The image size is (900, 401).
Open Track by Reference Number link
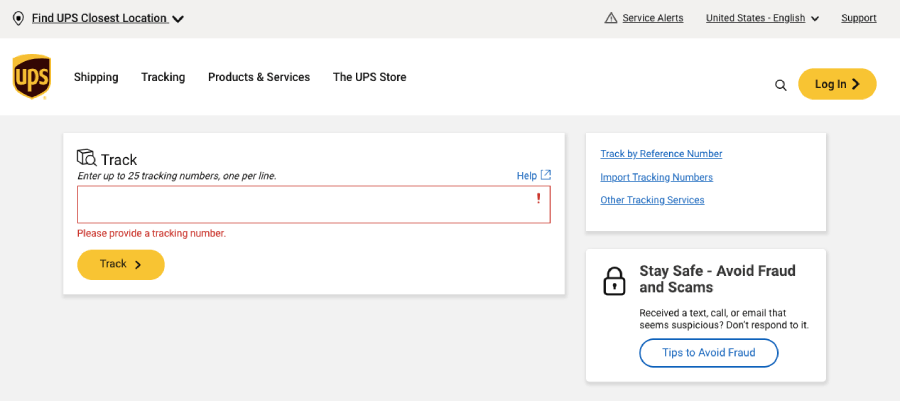pos(661,154)
